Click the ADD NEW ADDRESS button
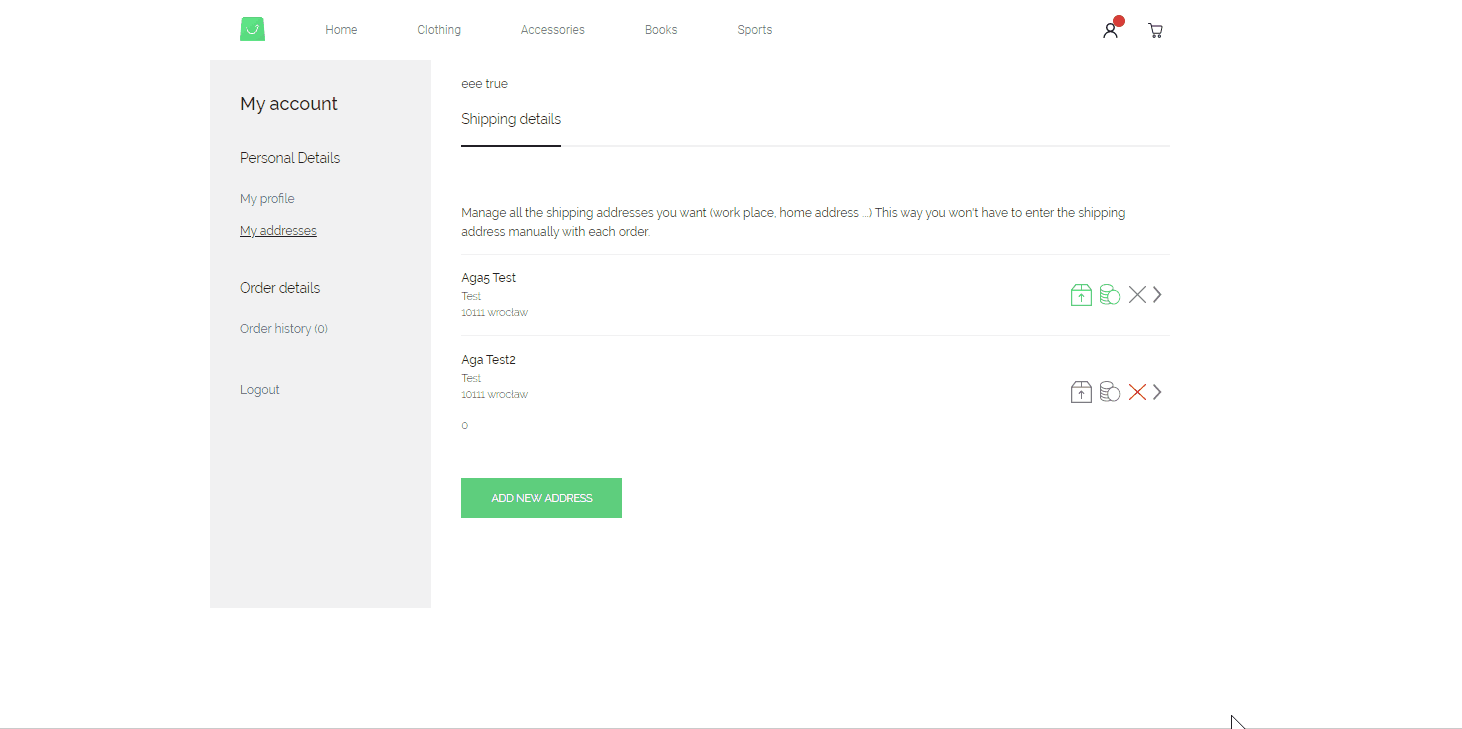The width and height of the screenshot is (1462, 729). tap(541, 497)
